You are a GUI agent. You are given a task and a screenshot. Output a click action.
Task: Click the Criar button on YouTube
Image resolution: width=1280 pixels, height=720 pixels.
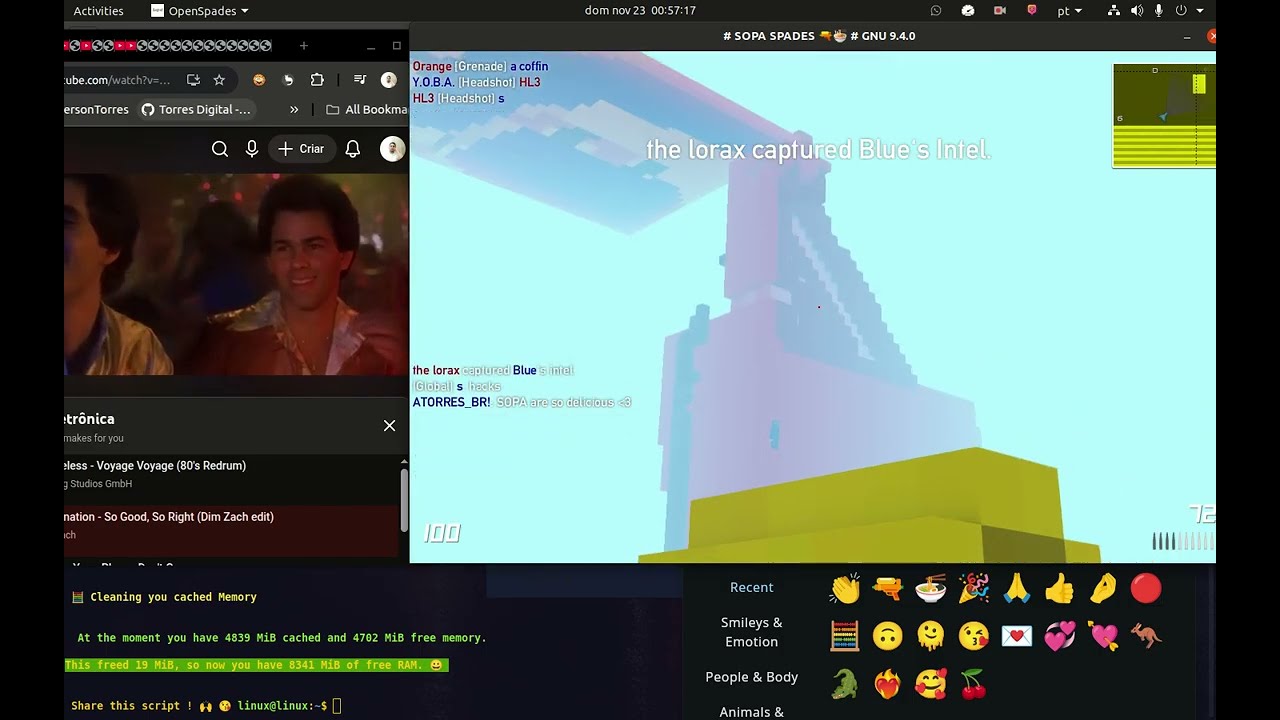point(301,149)
